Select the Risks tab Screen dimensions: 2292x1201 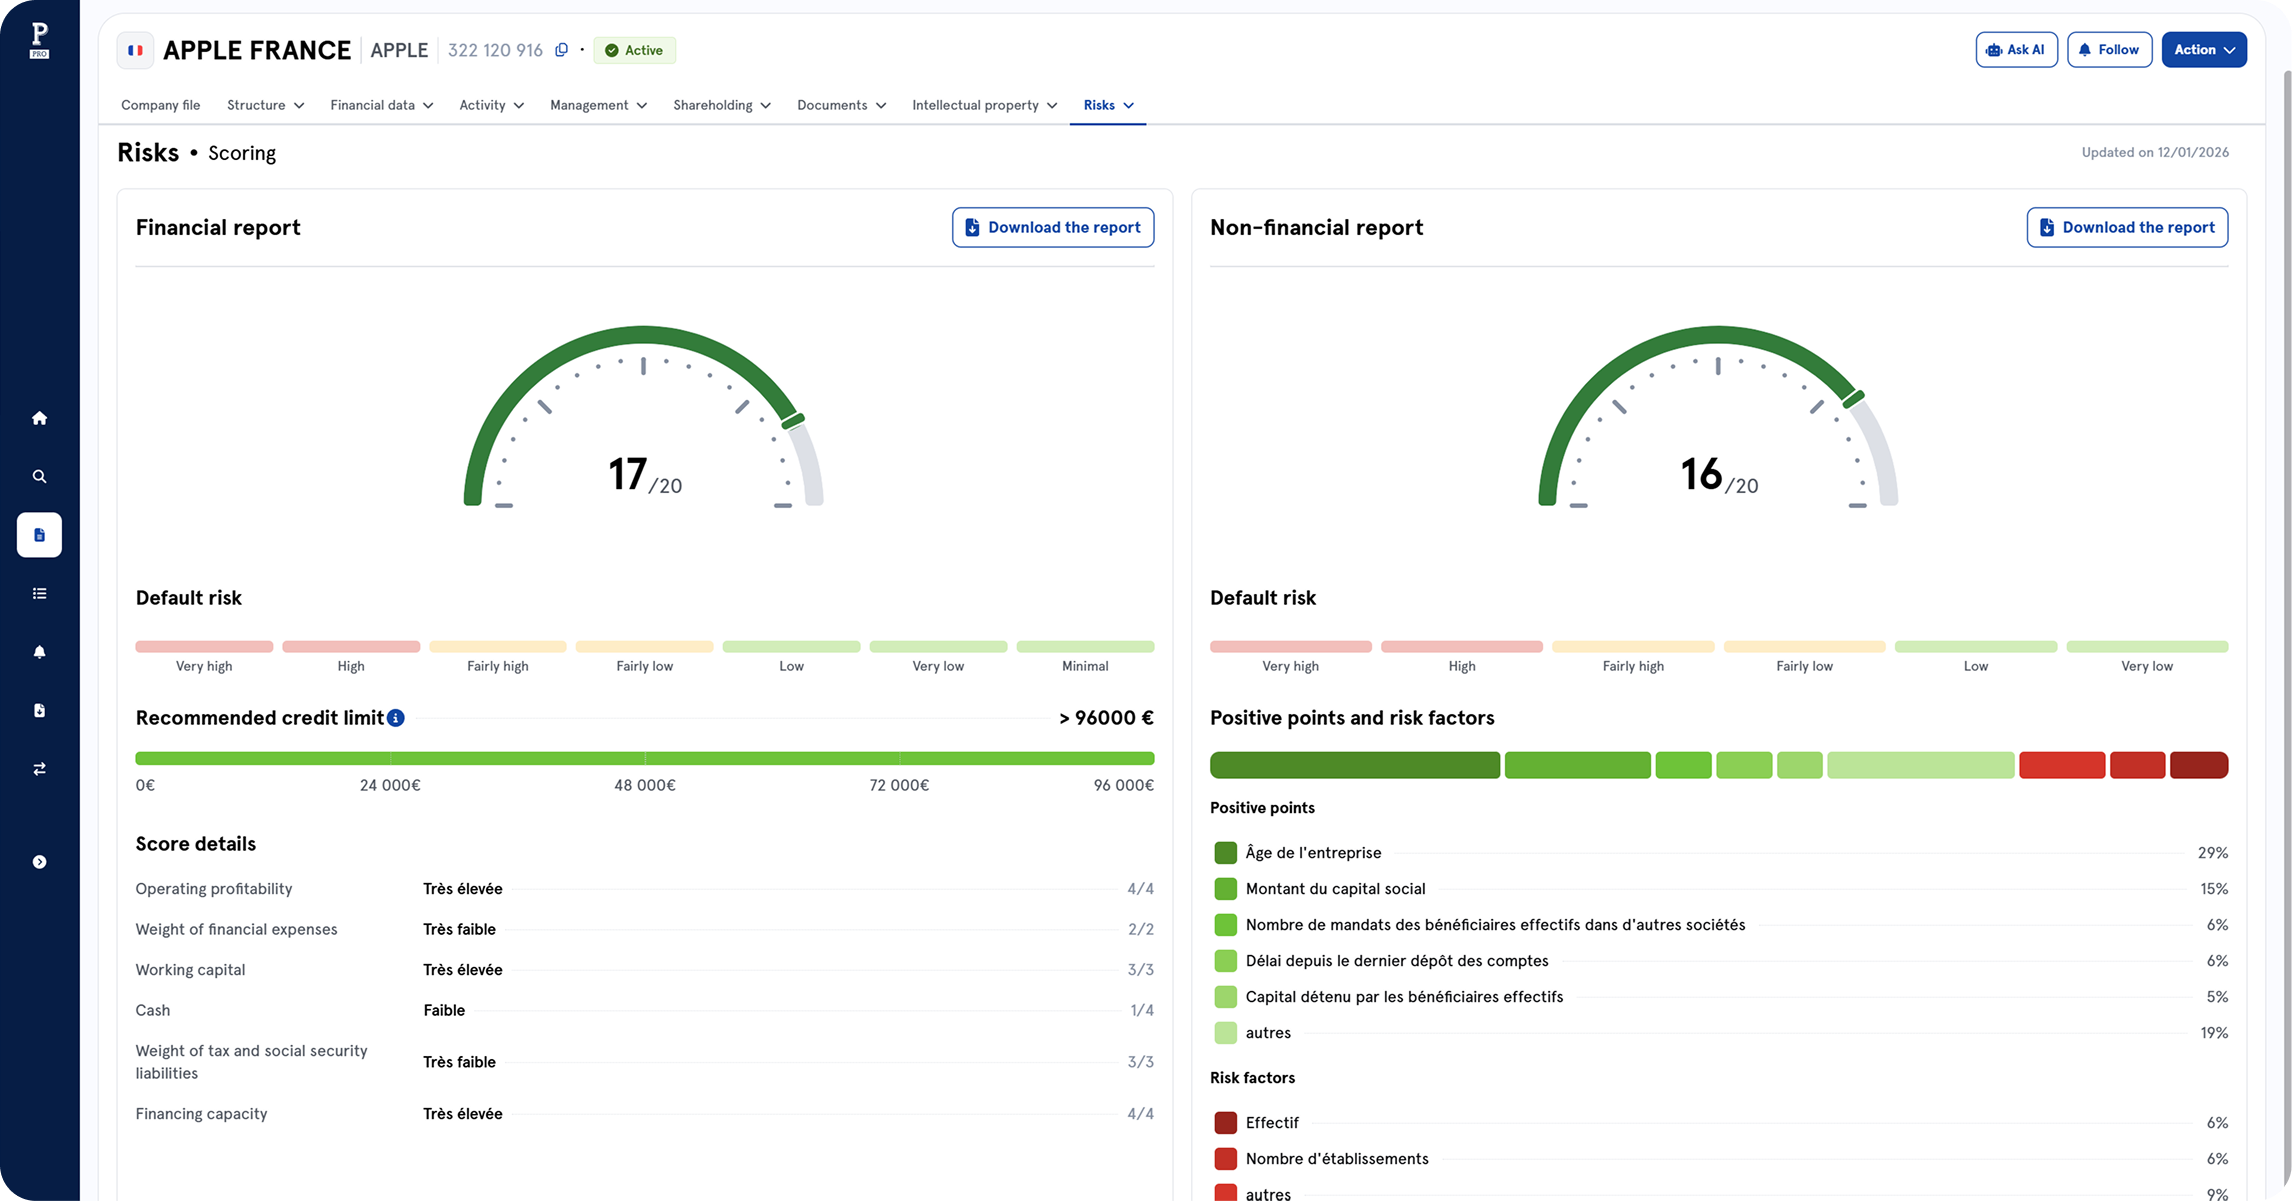[x=1107, y=105]
